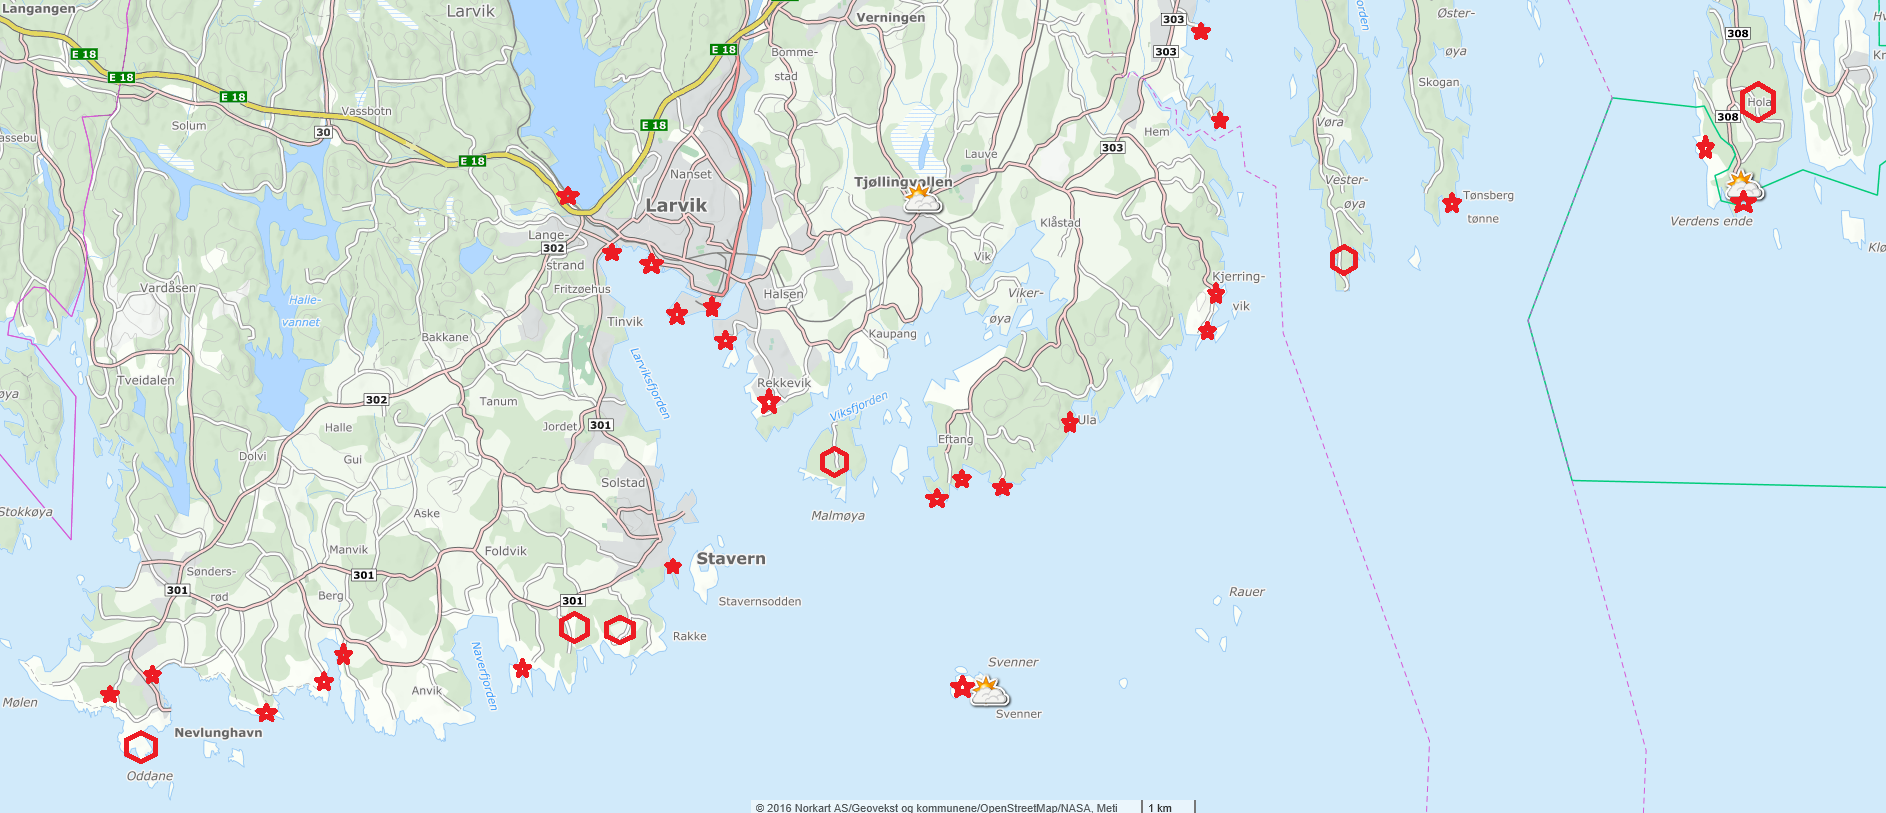The width and height of the screenshot is (1886, 813).
Task: Select the red star marker at Stavern
Action: click(673, 566)
